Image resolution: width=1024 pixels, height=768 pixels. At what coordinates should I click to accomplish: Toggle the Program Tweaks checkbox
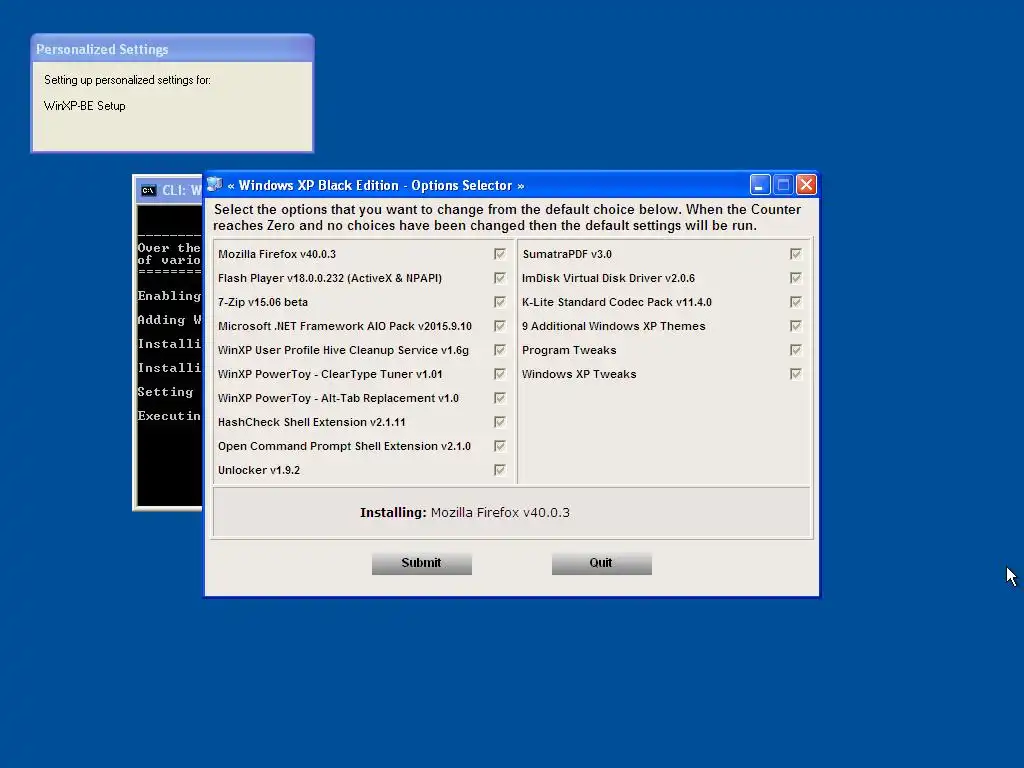pyautogui.click(x=795, y=350)
